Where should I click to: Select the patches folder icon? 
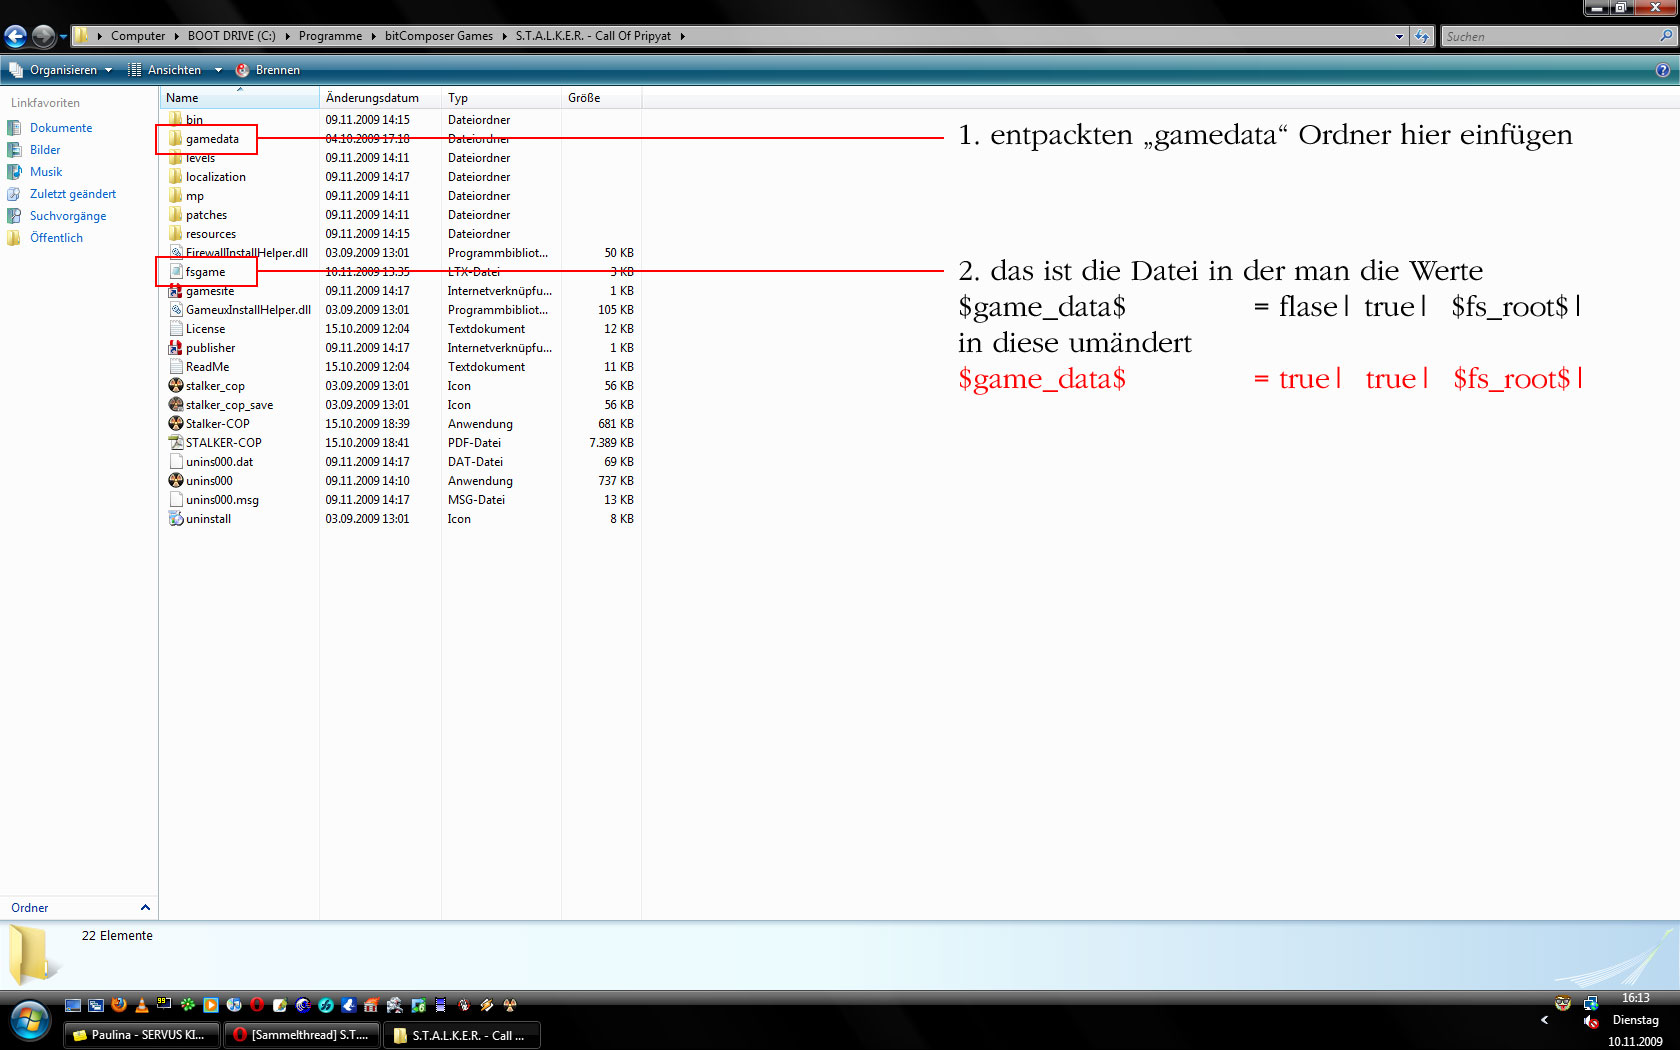(x=176, y=215)
